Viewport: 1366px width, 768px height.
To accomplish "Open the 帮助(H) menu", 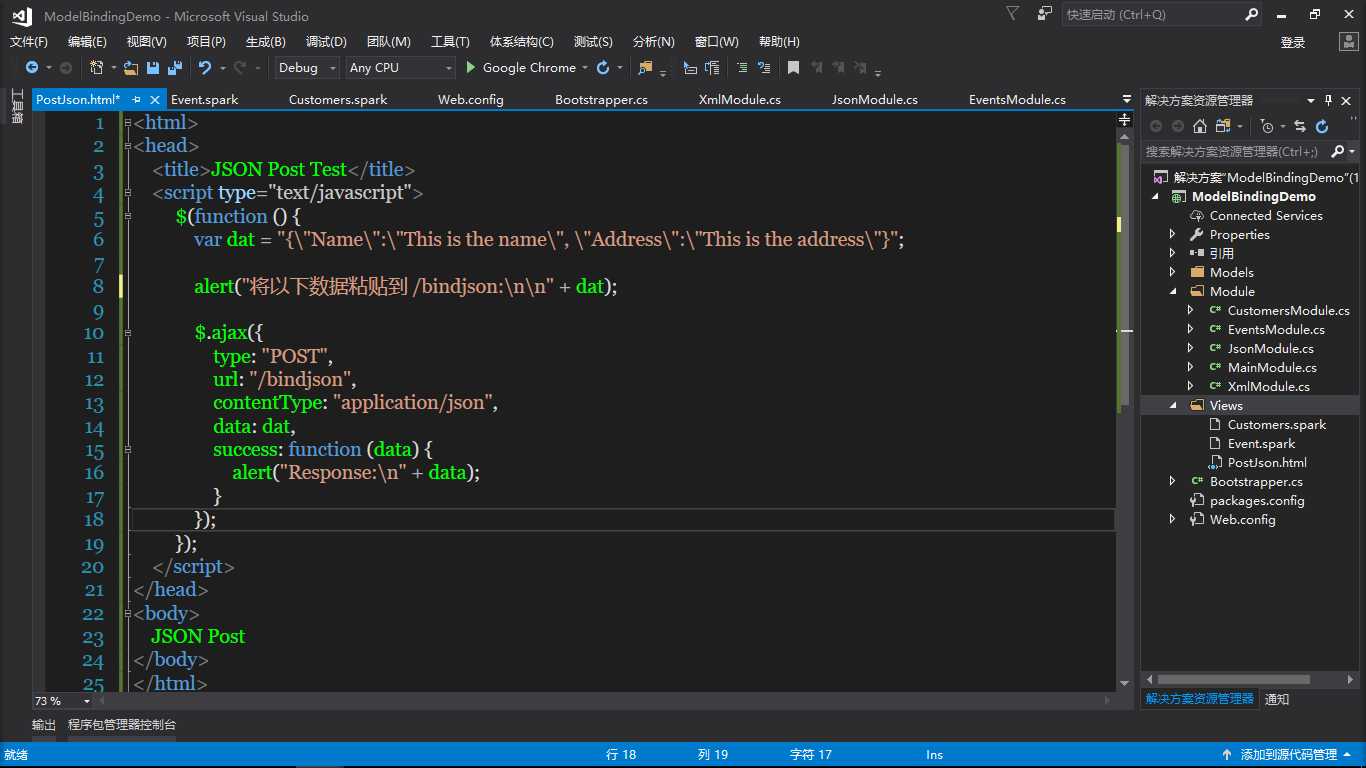I will (x=779, y=42).
